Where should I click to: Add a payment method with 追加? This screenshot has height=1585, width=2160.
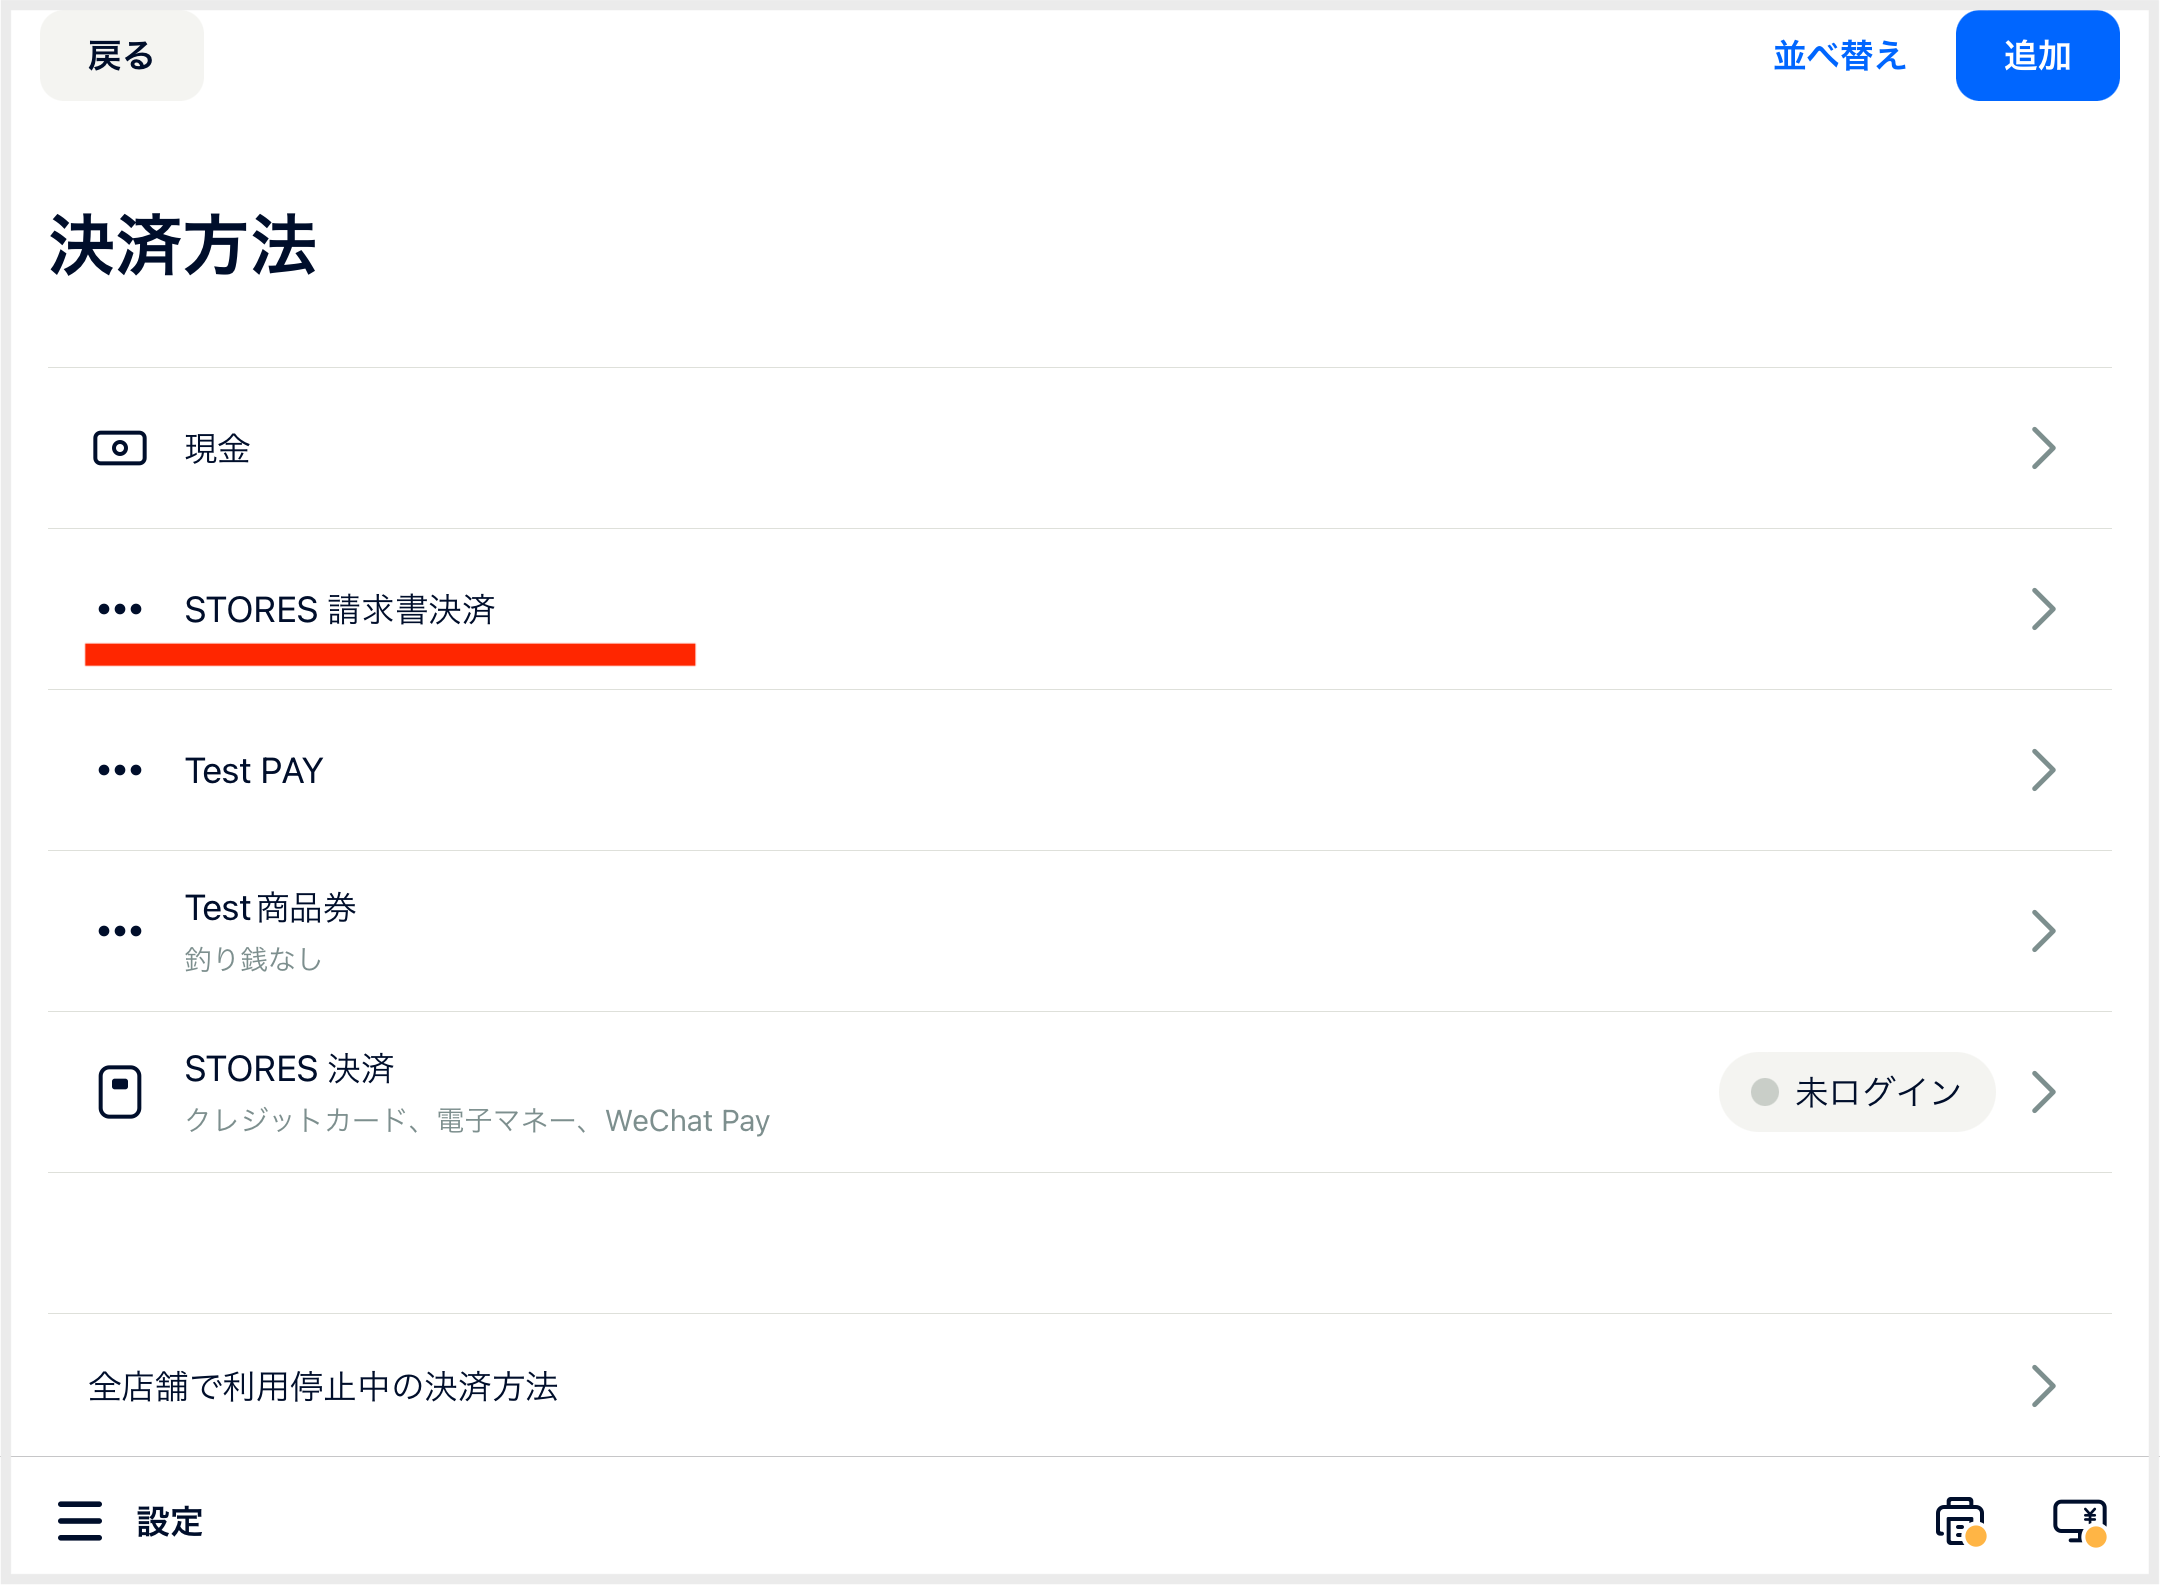coord(2037,56)
